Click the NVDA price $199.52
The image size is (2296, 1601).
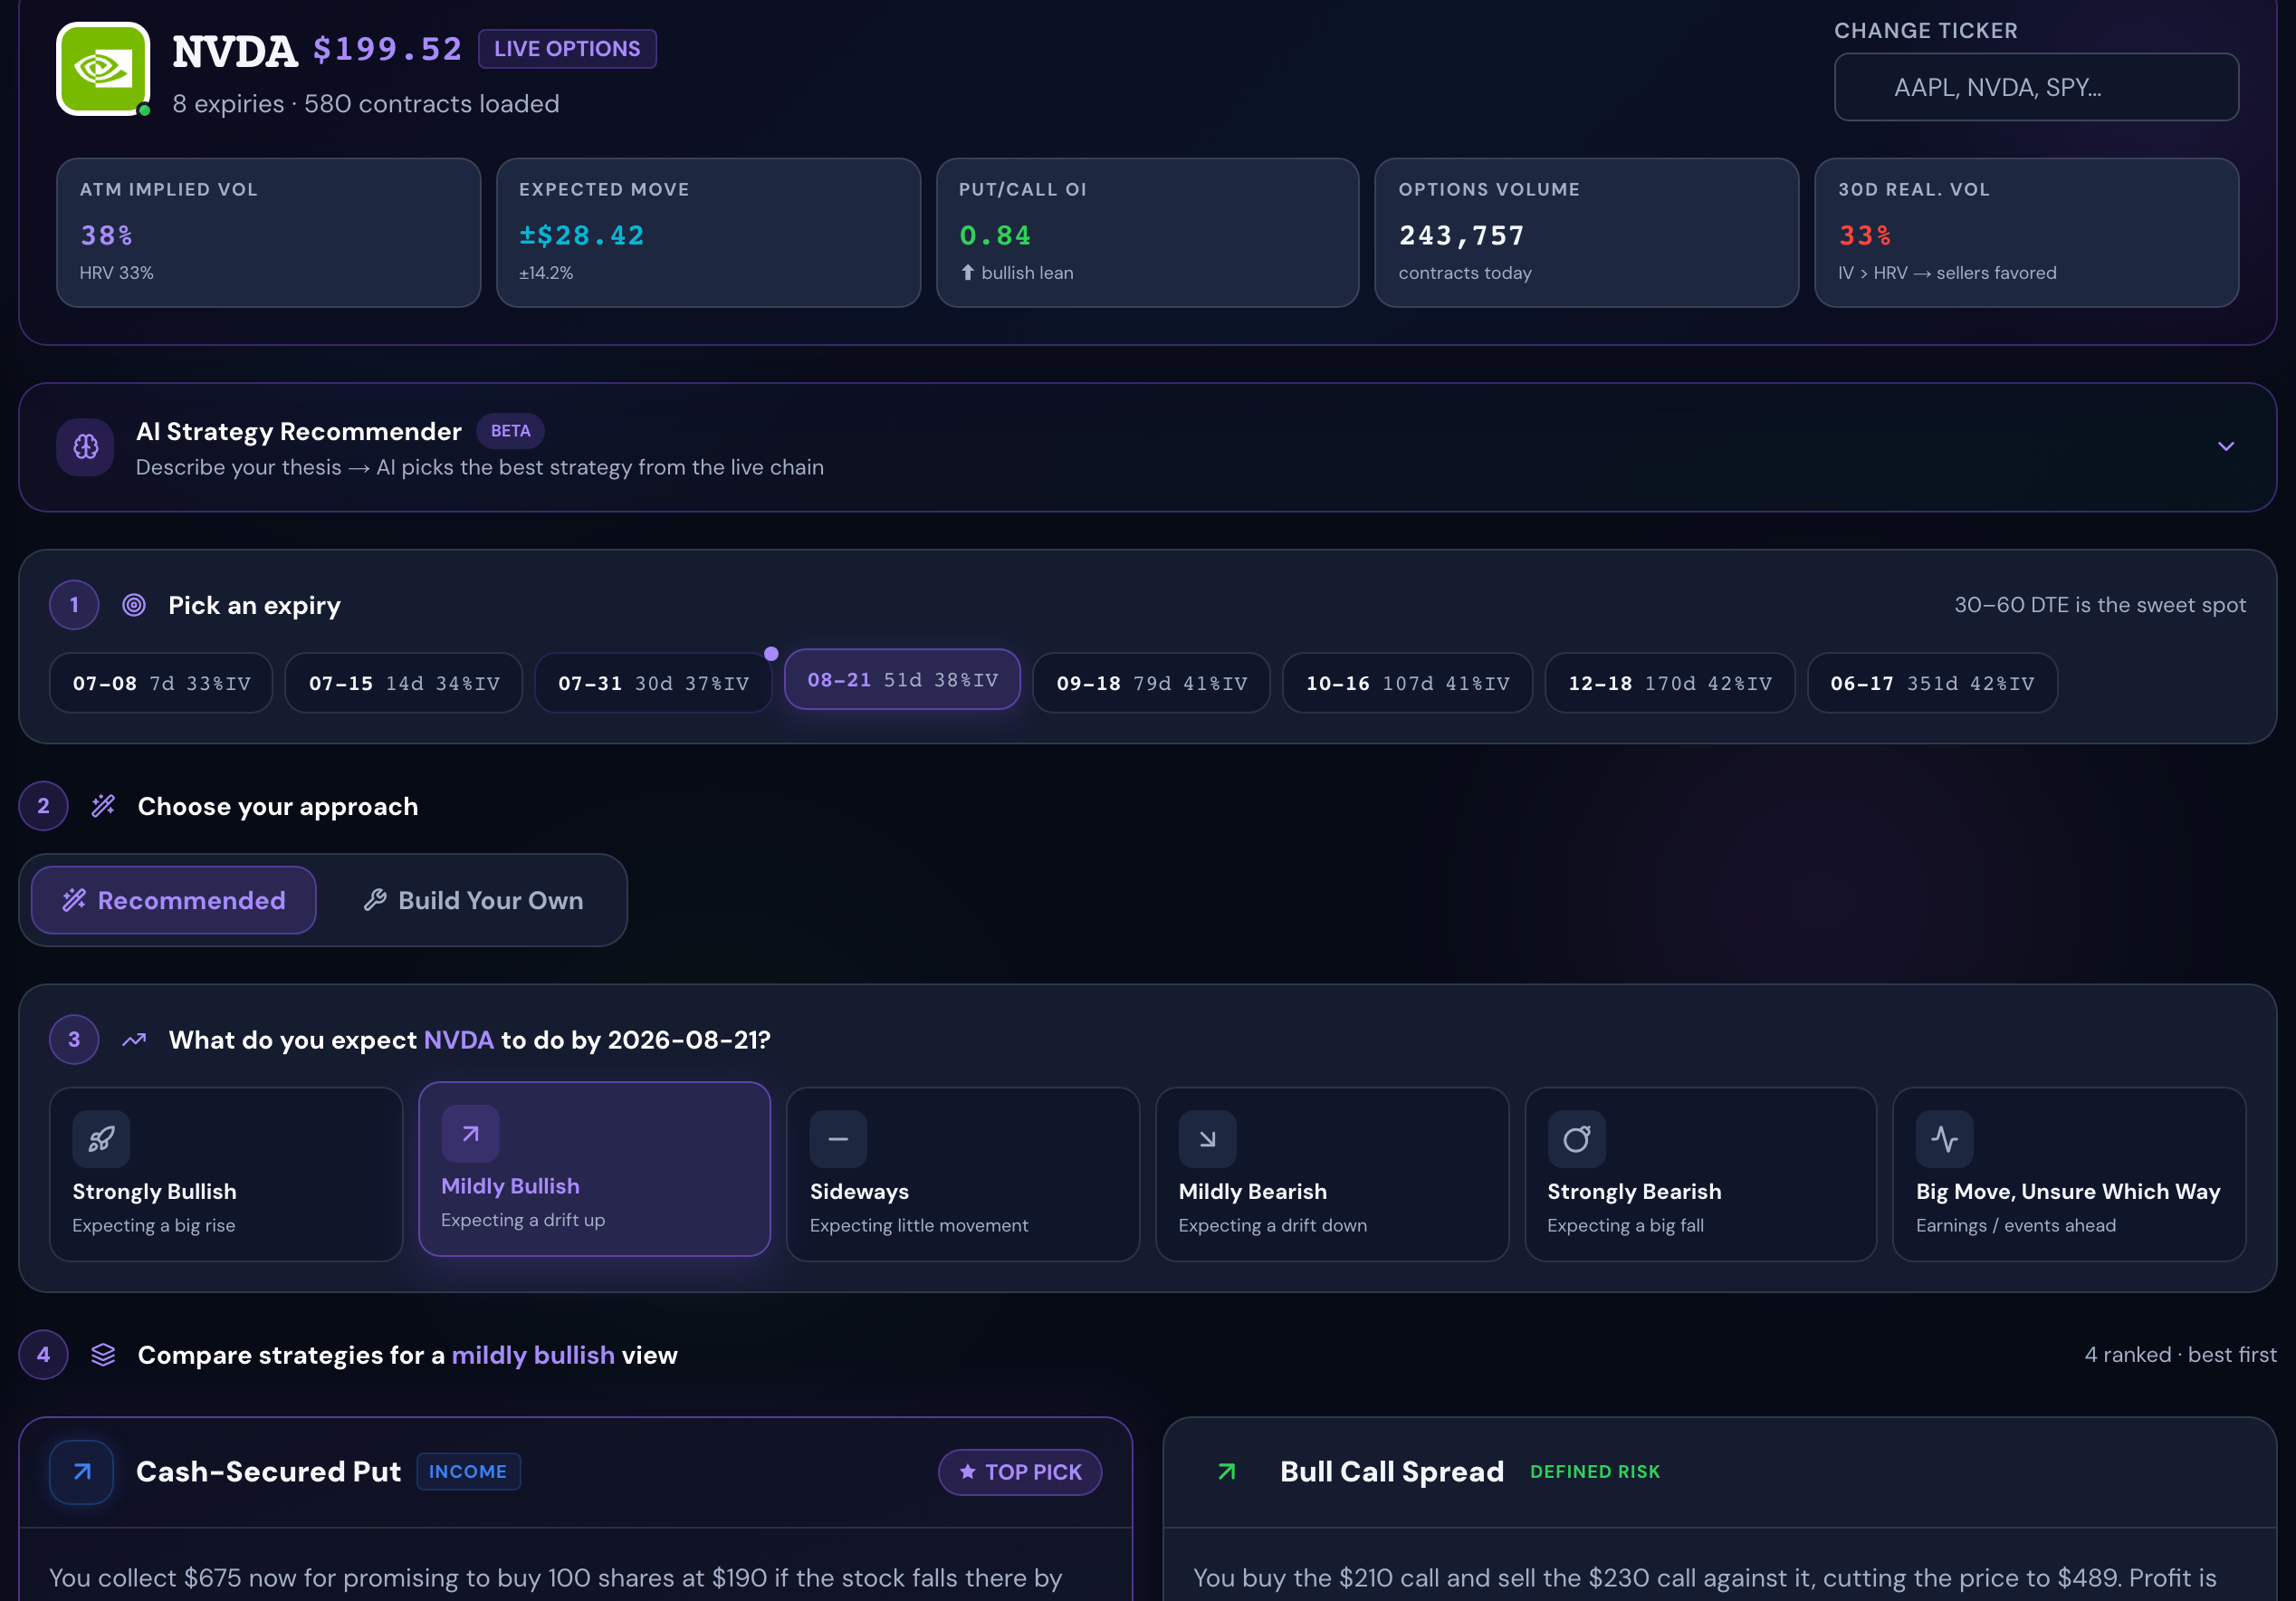tap(388, 49)
